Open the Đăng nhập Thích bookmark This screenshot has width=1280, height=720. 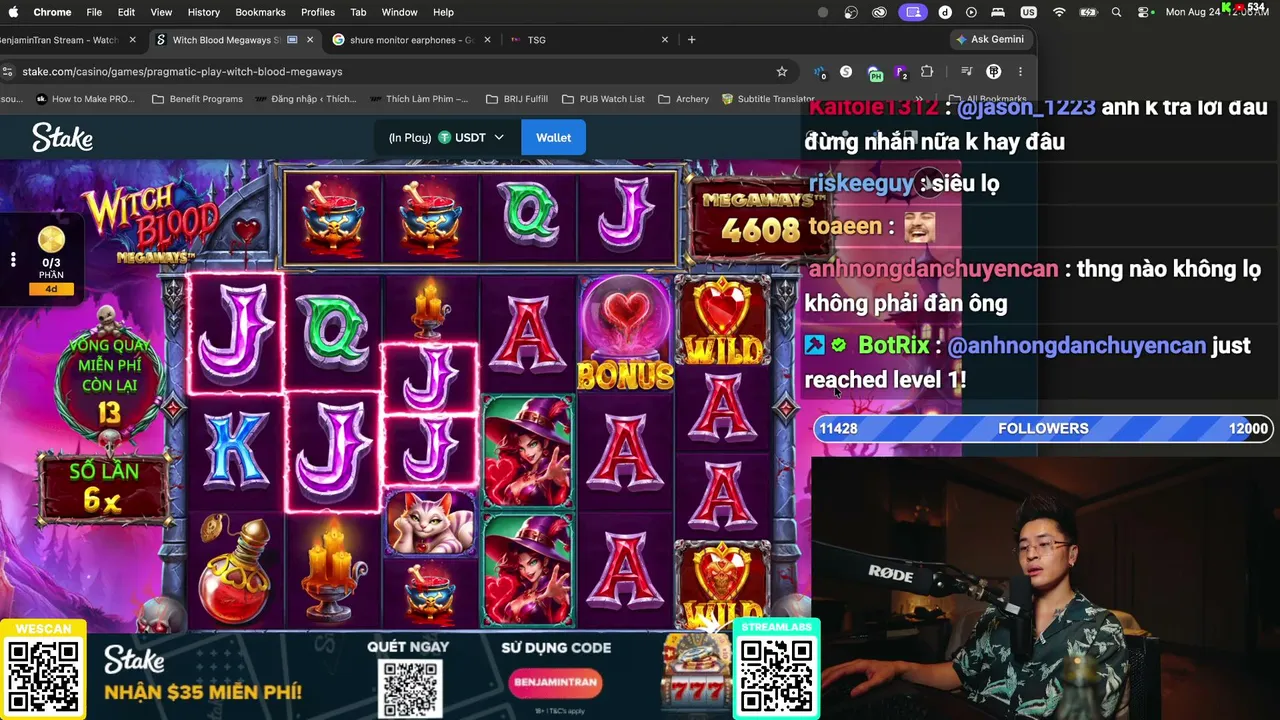pos(306,99)
